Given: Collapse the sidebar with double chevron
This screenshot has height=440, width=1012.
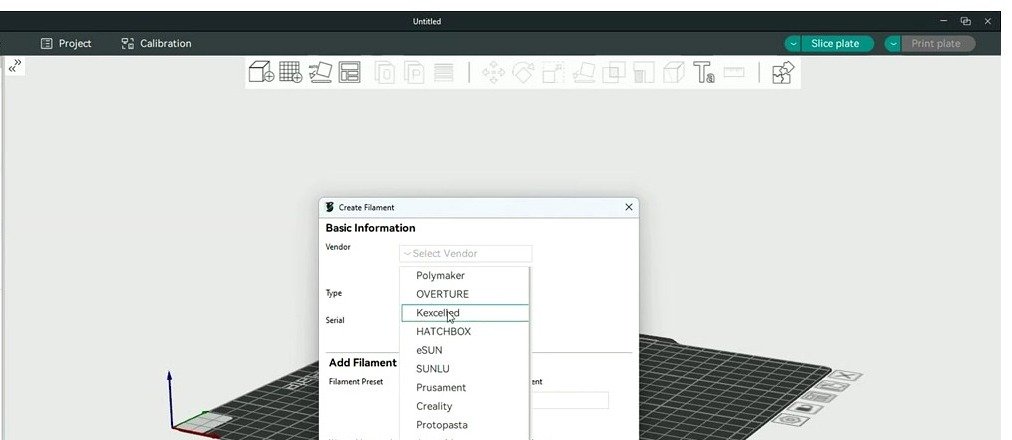Looking at the screenshot, I should [15, 65].
